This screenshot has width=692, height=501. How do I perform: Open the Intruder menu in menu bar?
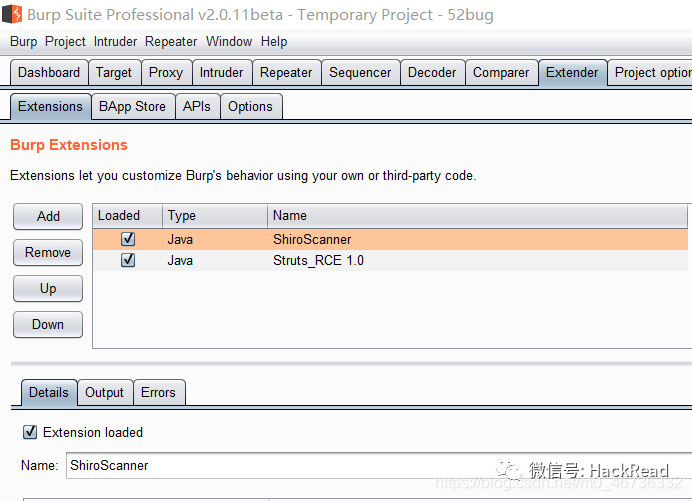pyautogui.click(x=115, y=41)
